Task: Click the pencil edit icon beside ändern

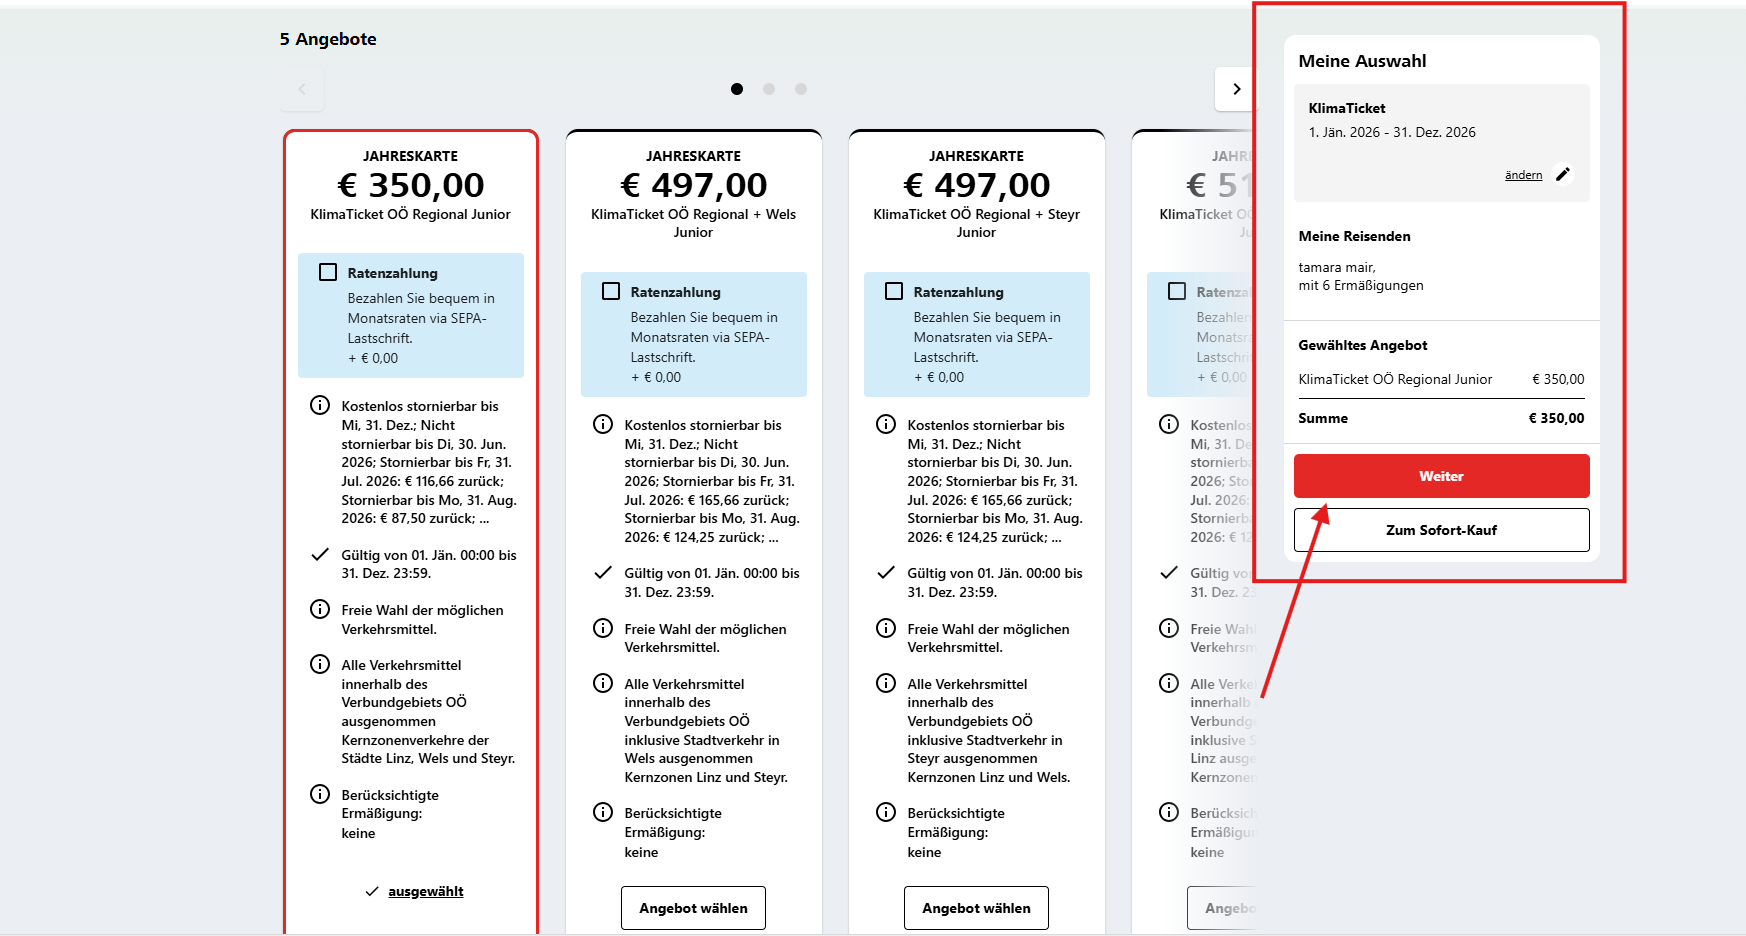Action: pos(1563,174)
